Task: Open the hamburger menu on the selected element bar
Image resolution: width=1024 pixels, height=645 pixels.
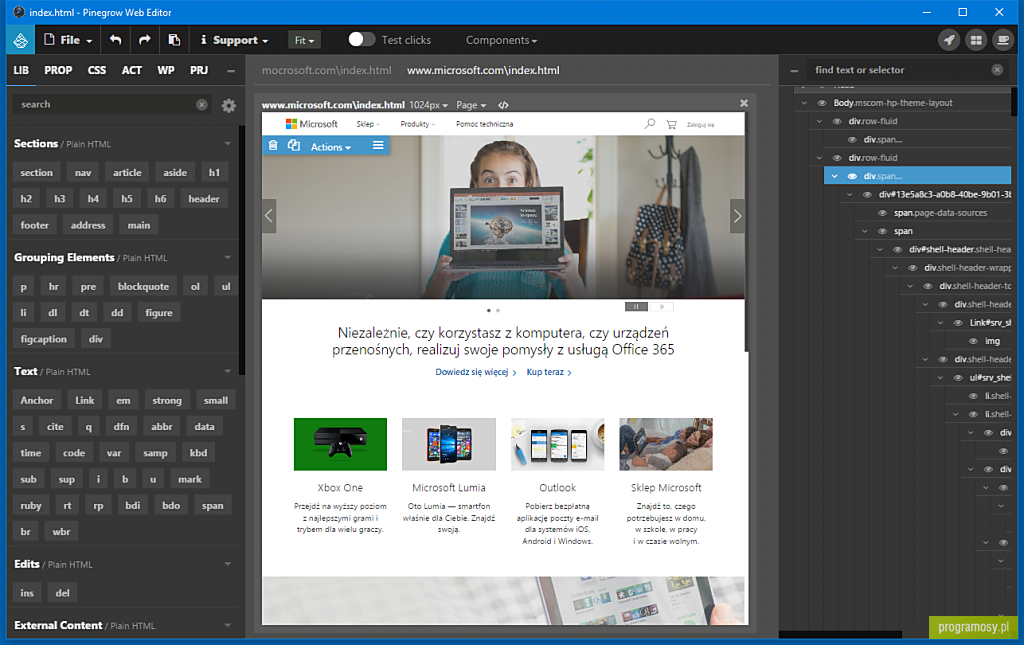Action: pos(377,145)
